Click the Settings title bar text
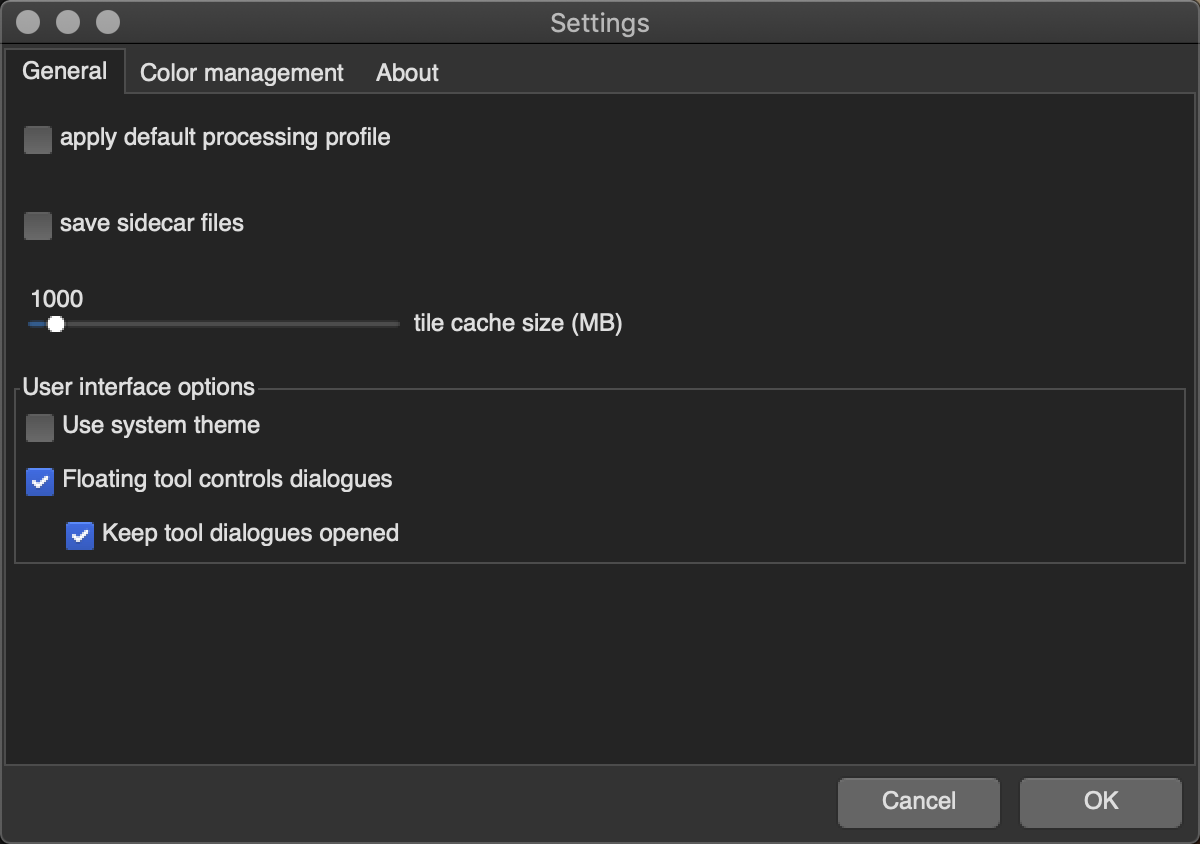1200x844 pixels. coord(600,23)
